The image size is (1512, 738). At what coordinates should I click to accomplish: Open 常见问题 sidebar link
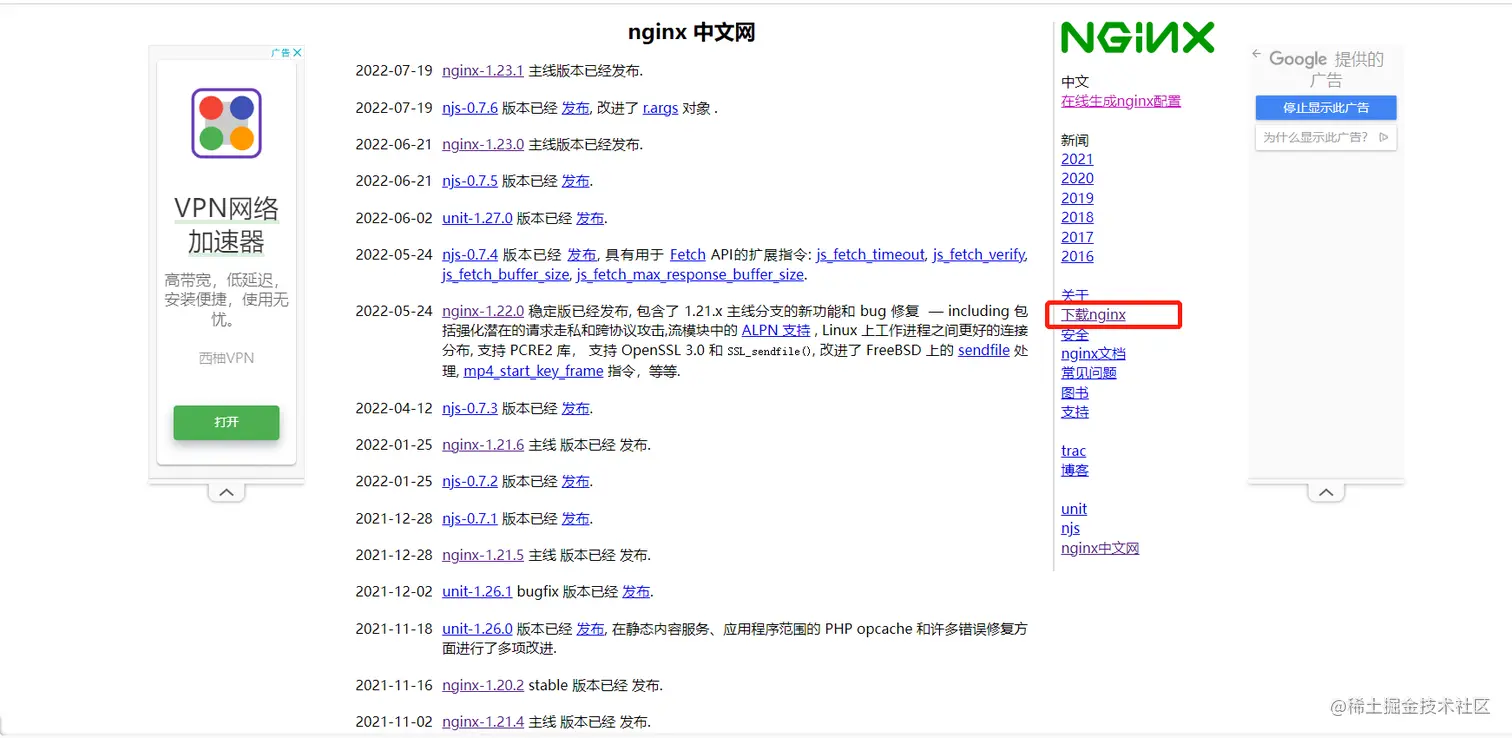coord(1089,373)
